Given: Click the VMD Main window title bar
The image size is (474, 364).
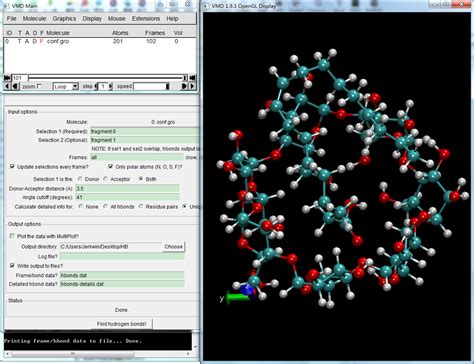Looking at the screenshot, I should coord(100,6).
